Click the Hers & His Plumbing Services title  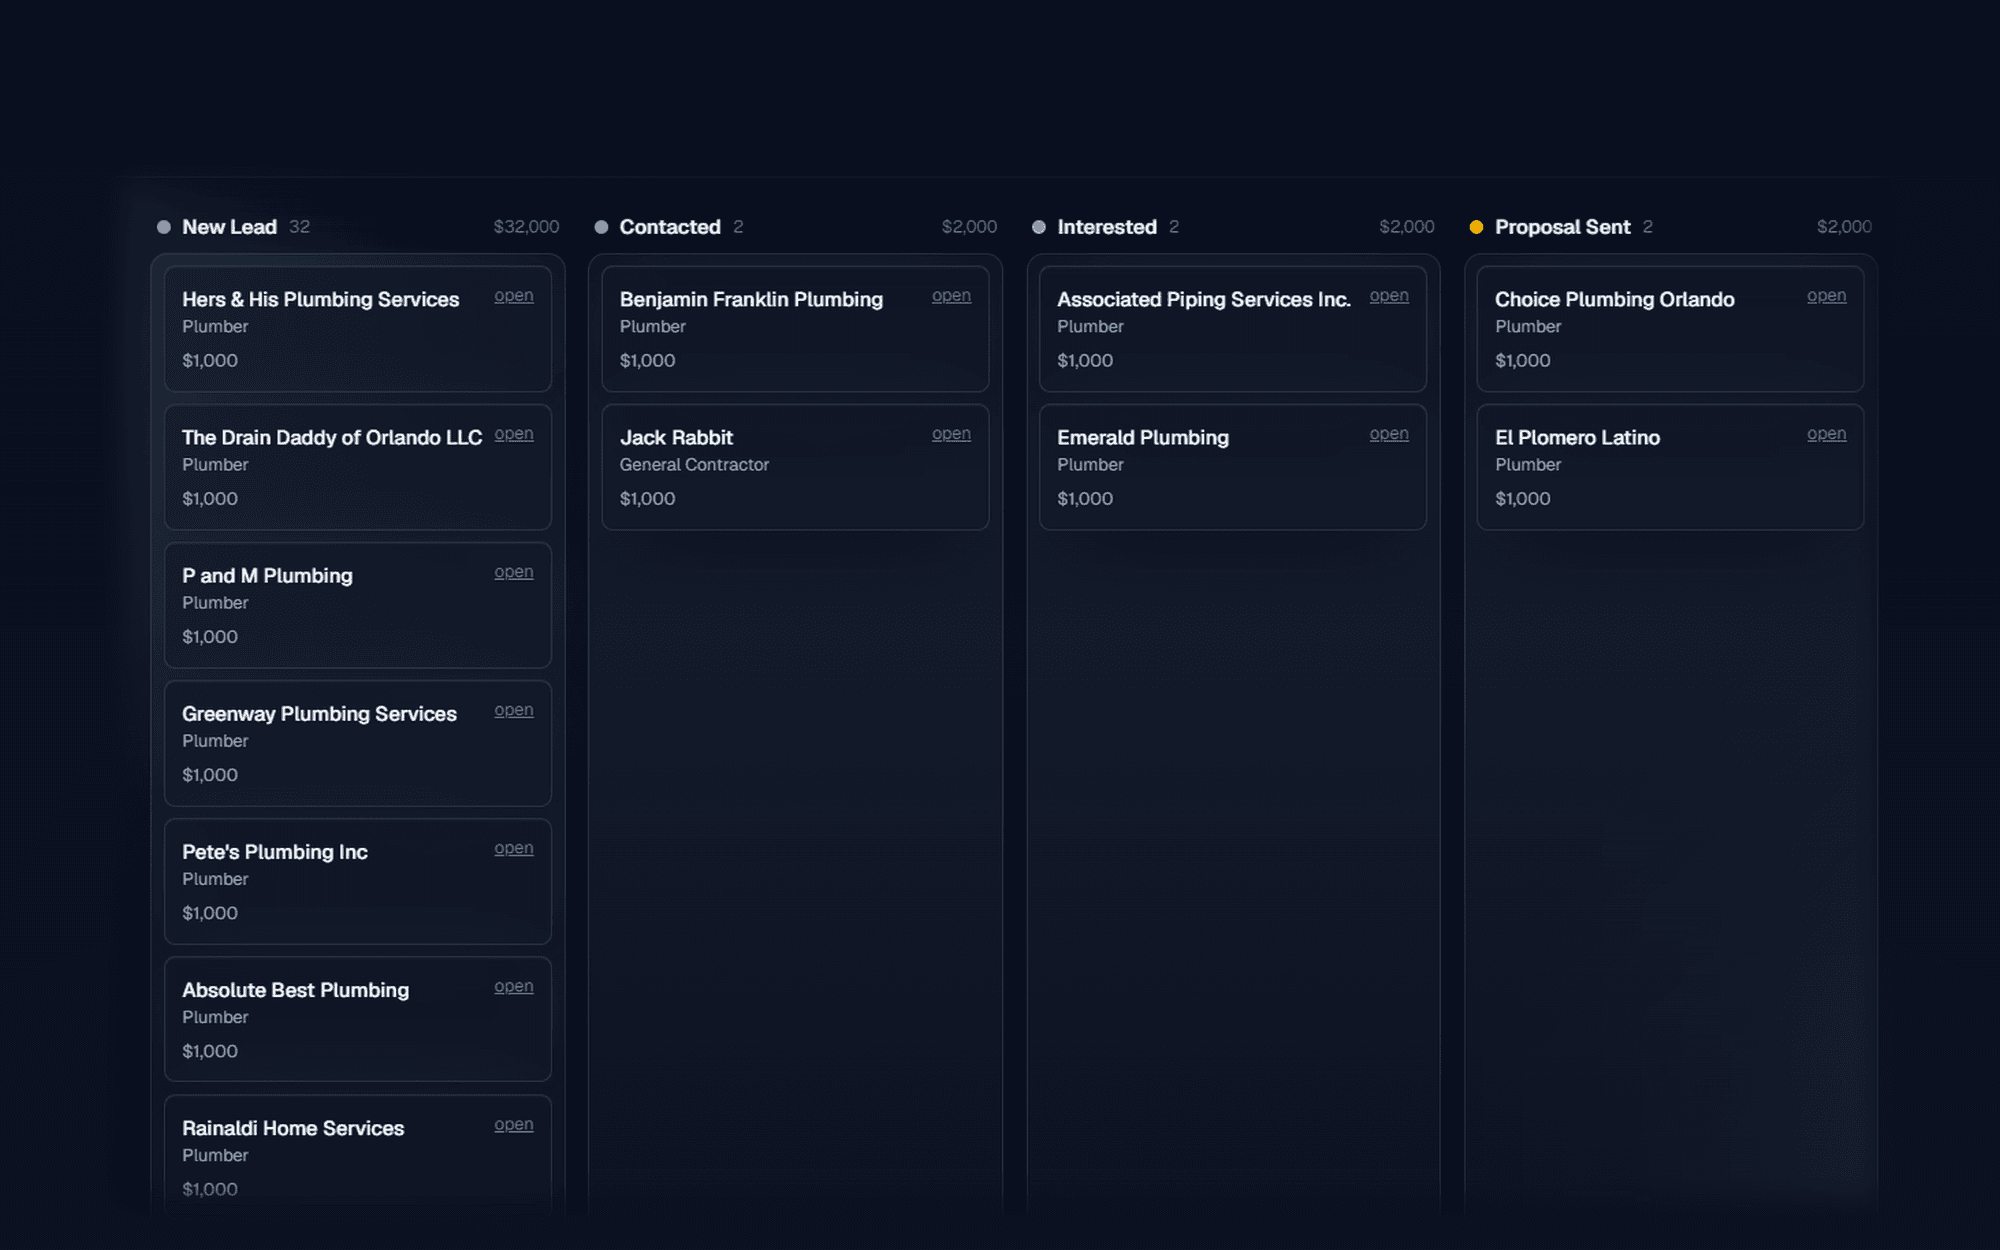320,299
